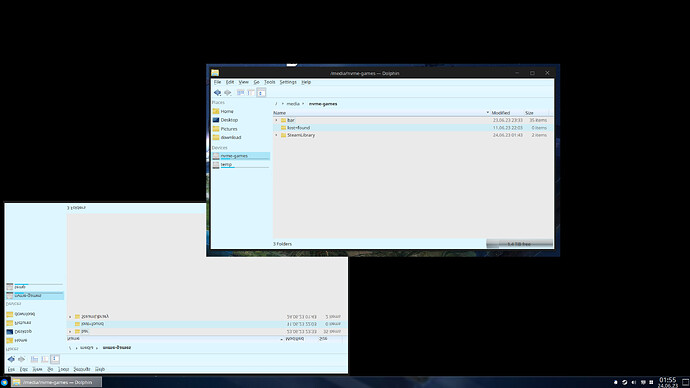Click the 23.06.23 23:33 date cell

(507, 120)
